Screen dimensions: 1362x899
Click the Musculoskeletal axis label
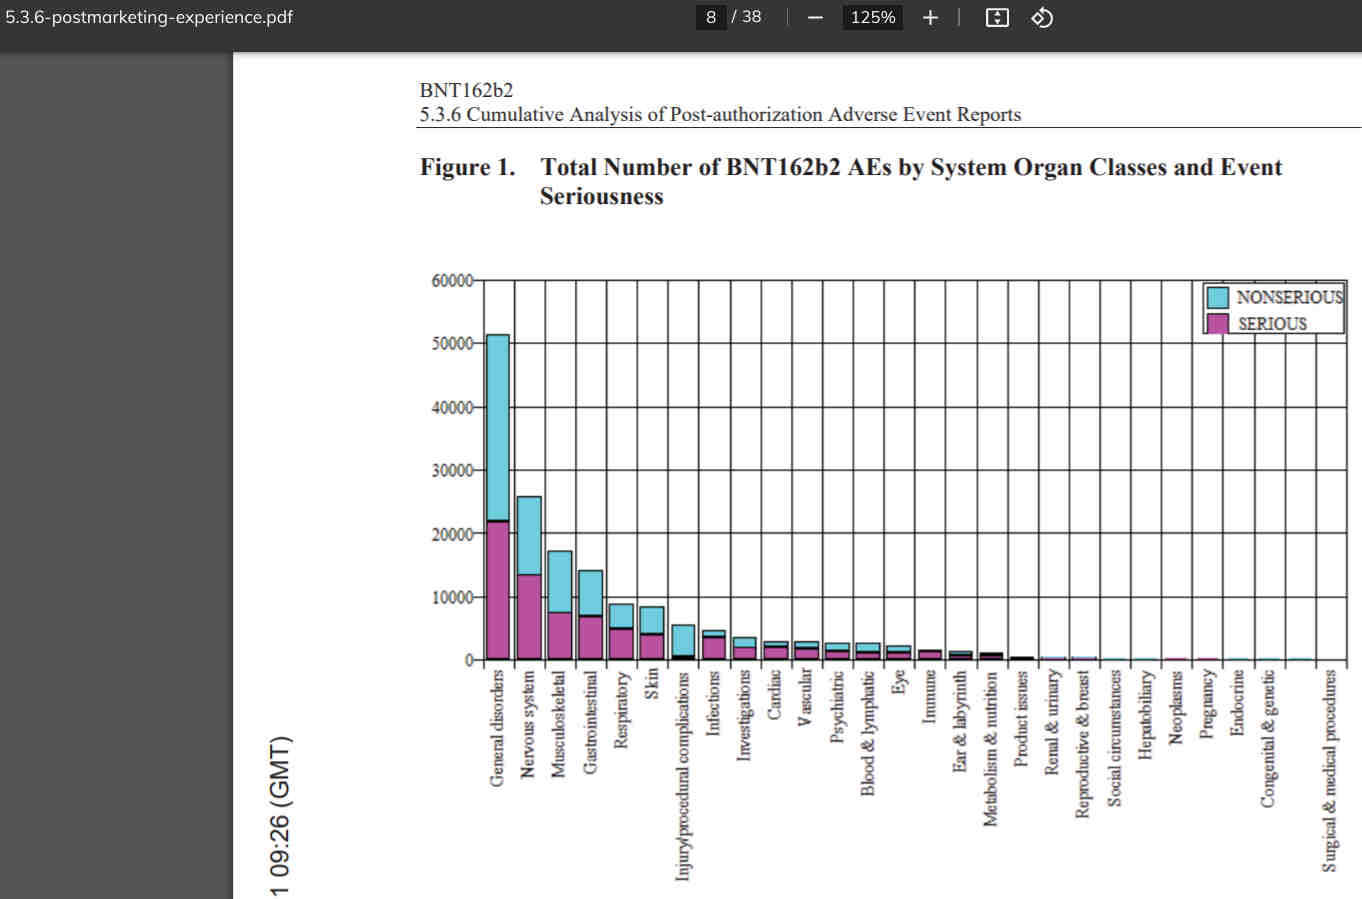559,723
